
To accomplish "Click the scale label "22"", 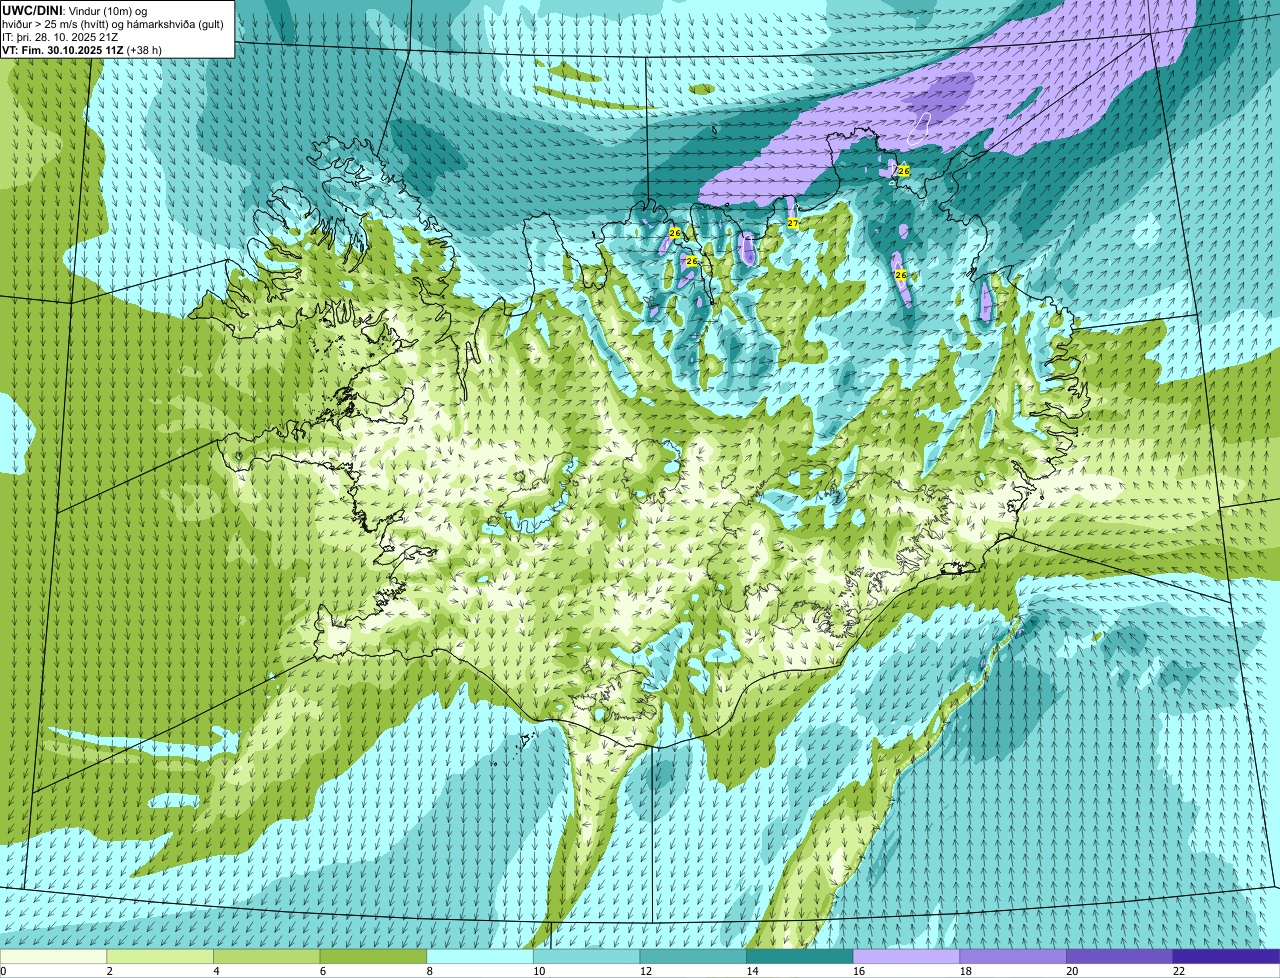I will tap(1179, 971).
